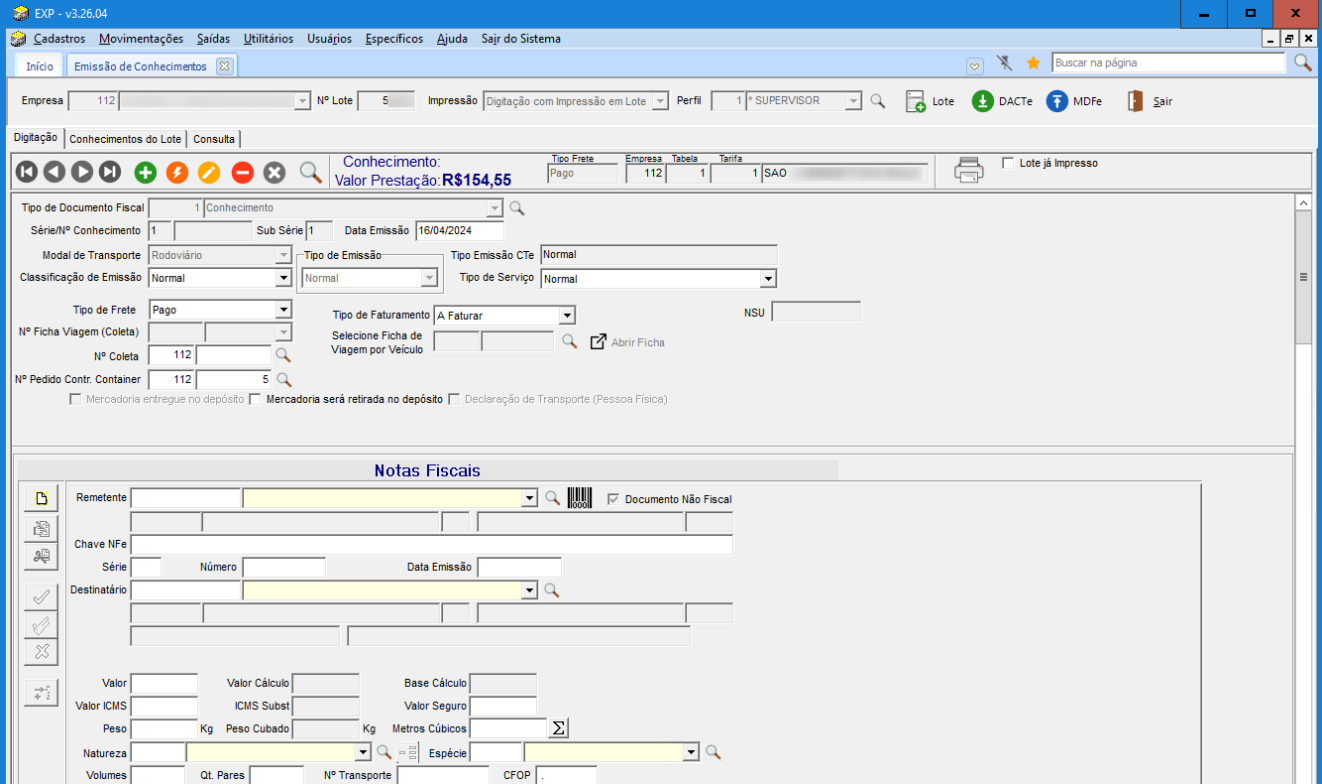Screen dimensions: 1322x784
Task: Click the DACTe button
Action: pos(1002,101)
